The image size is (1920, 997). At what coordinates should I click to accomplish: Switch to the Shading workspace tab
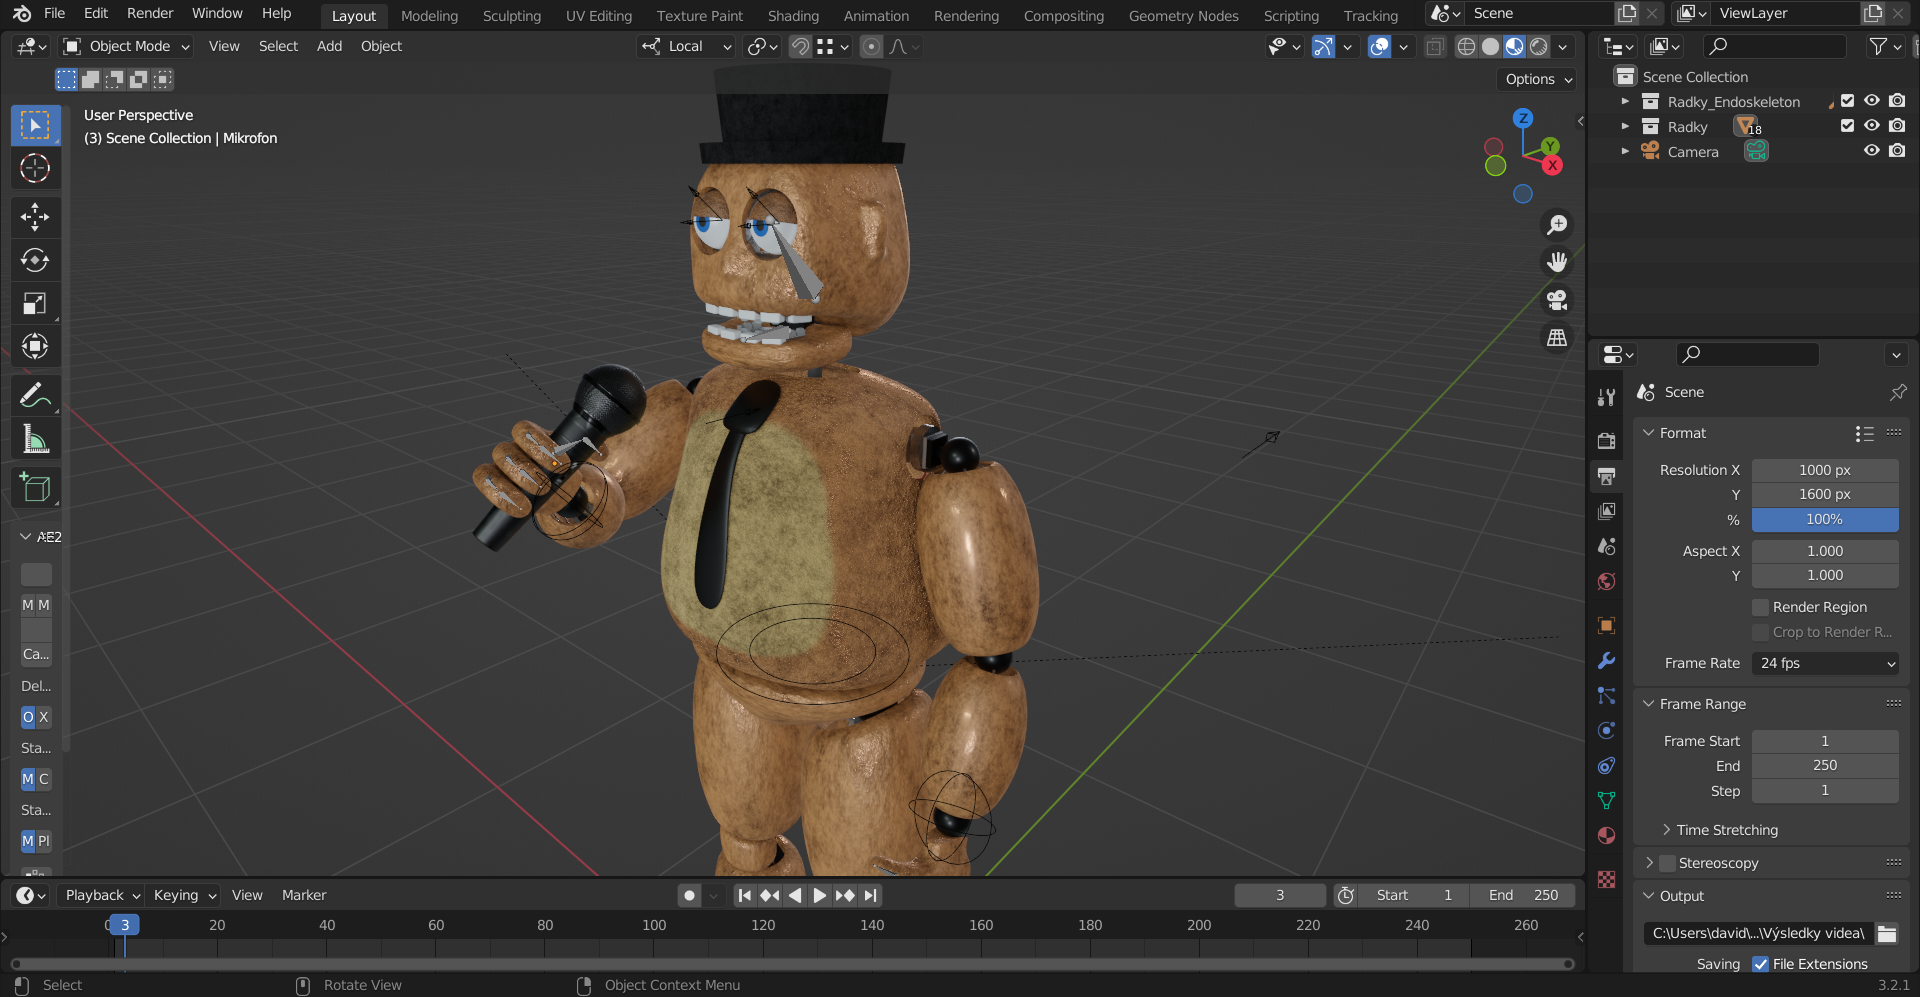(793, 15)
